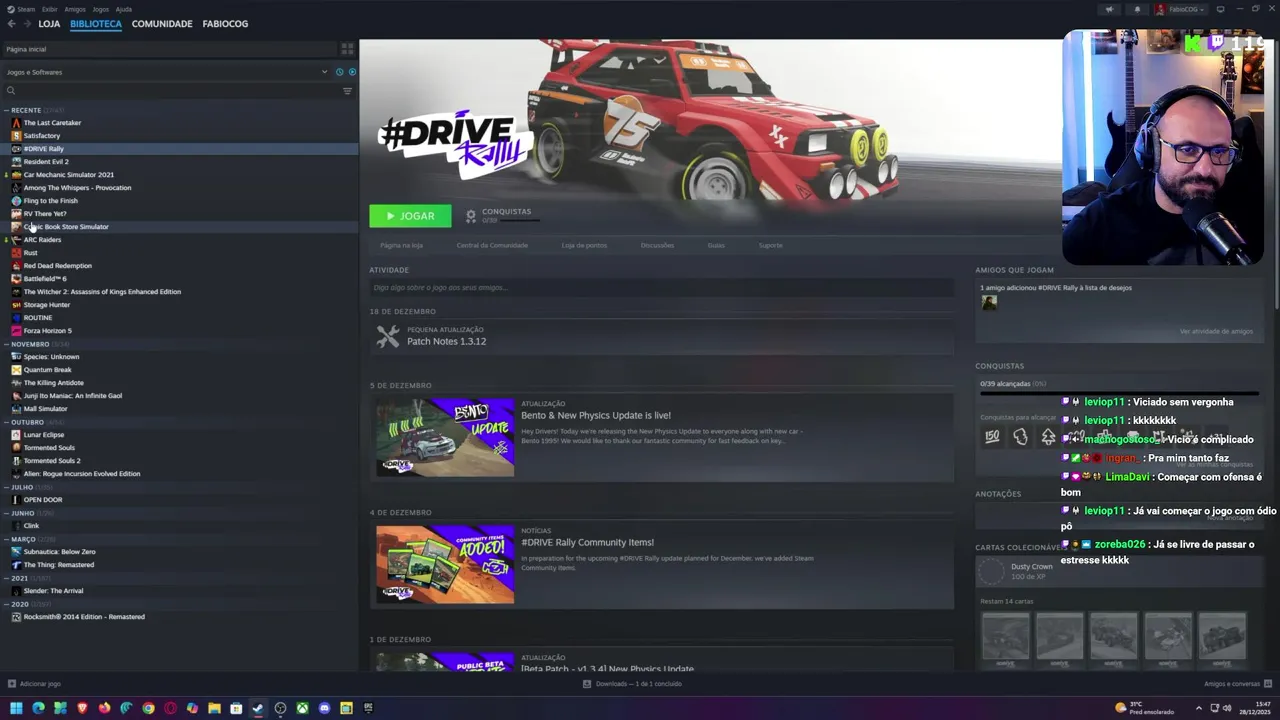Open #DRIVE Rally Community Items thumbnail

coord(445,564)
